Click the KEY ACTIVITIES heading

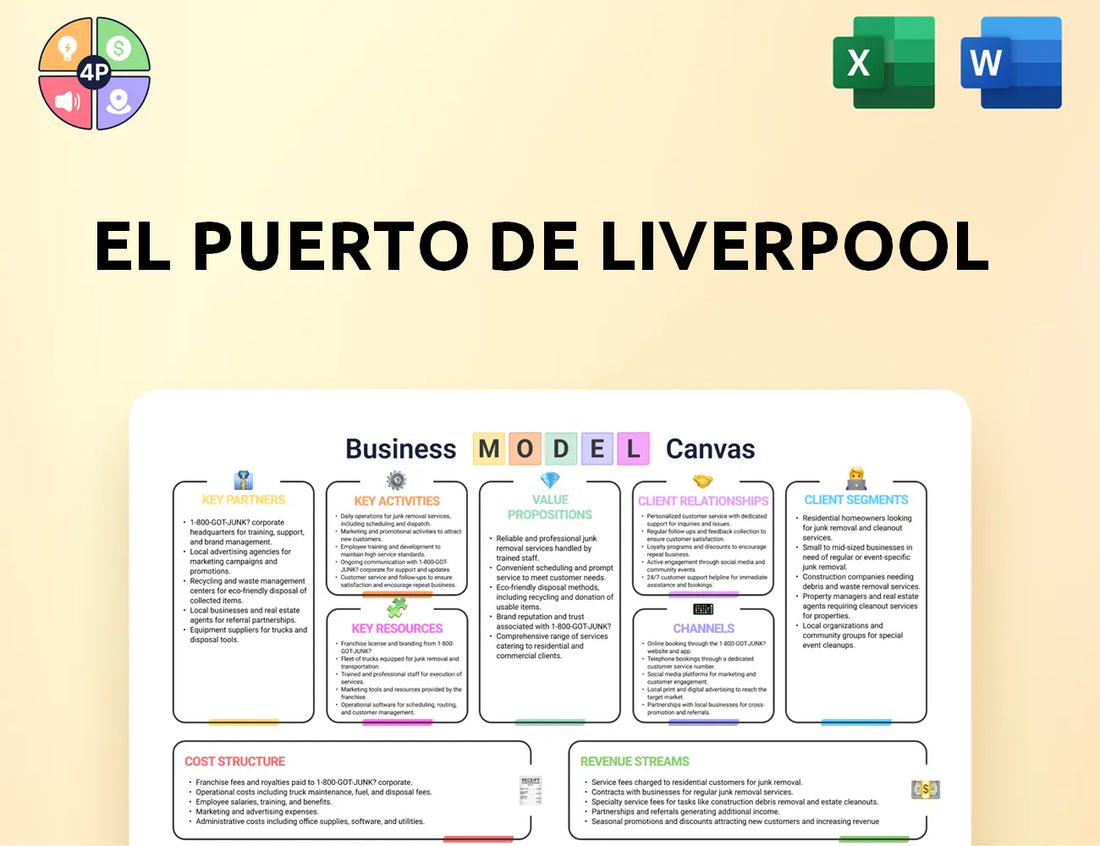(x=396, y=501)
